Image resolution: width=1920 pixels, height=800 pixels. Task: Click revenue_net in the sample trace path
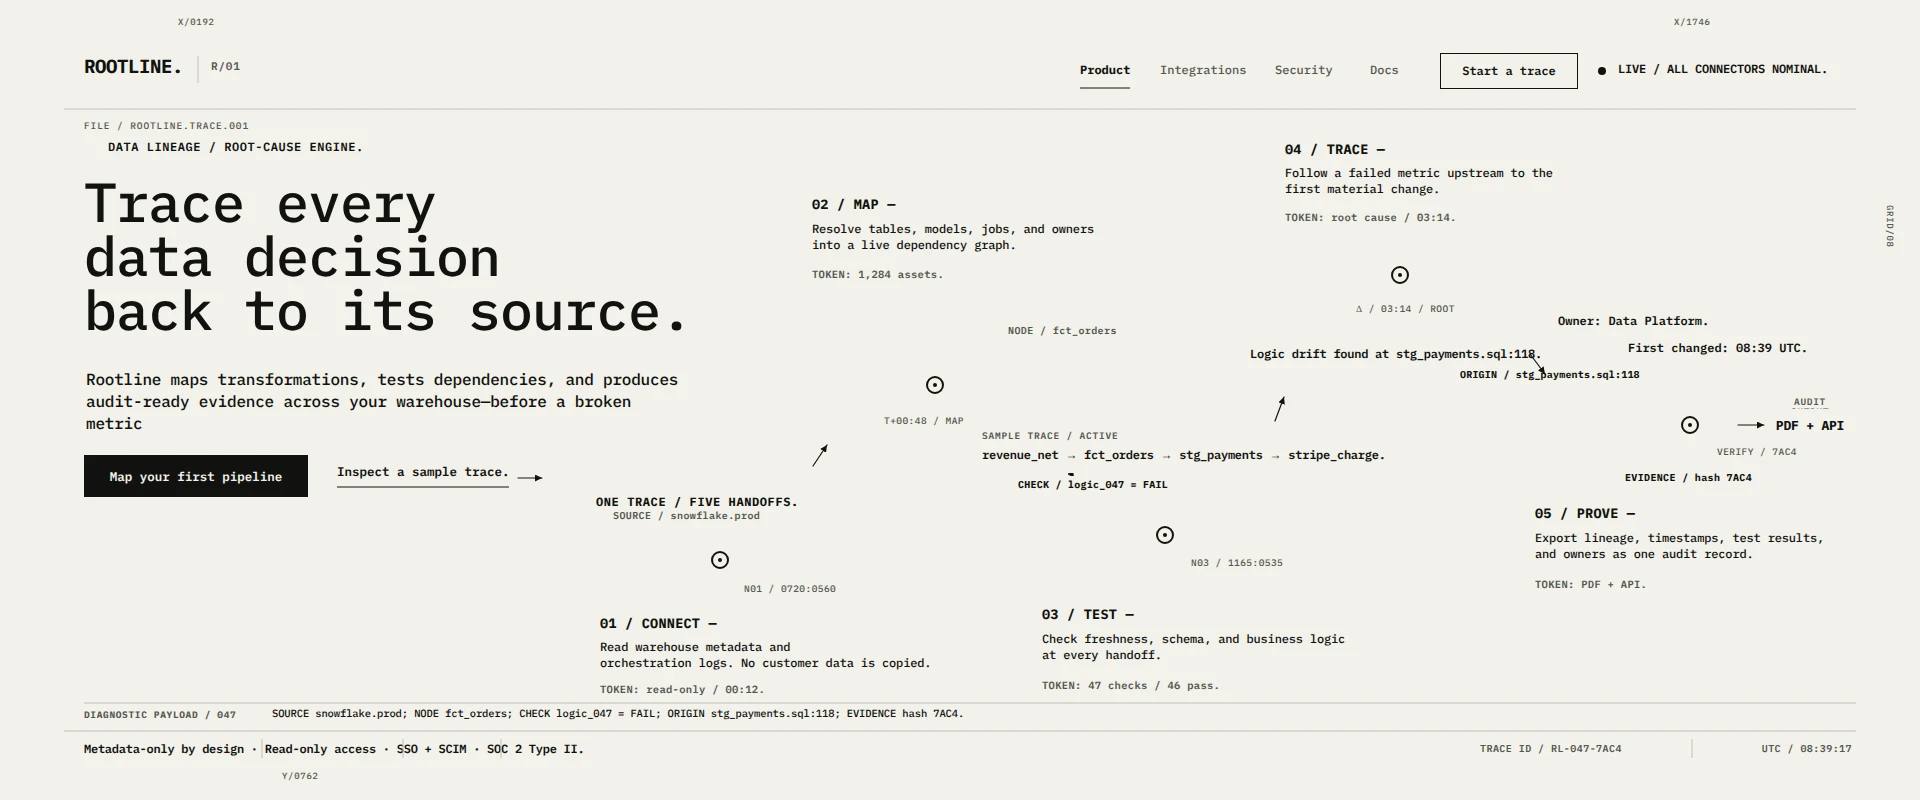(1020, 455)
